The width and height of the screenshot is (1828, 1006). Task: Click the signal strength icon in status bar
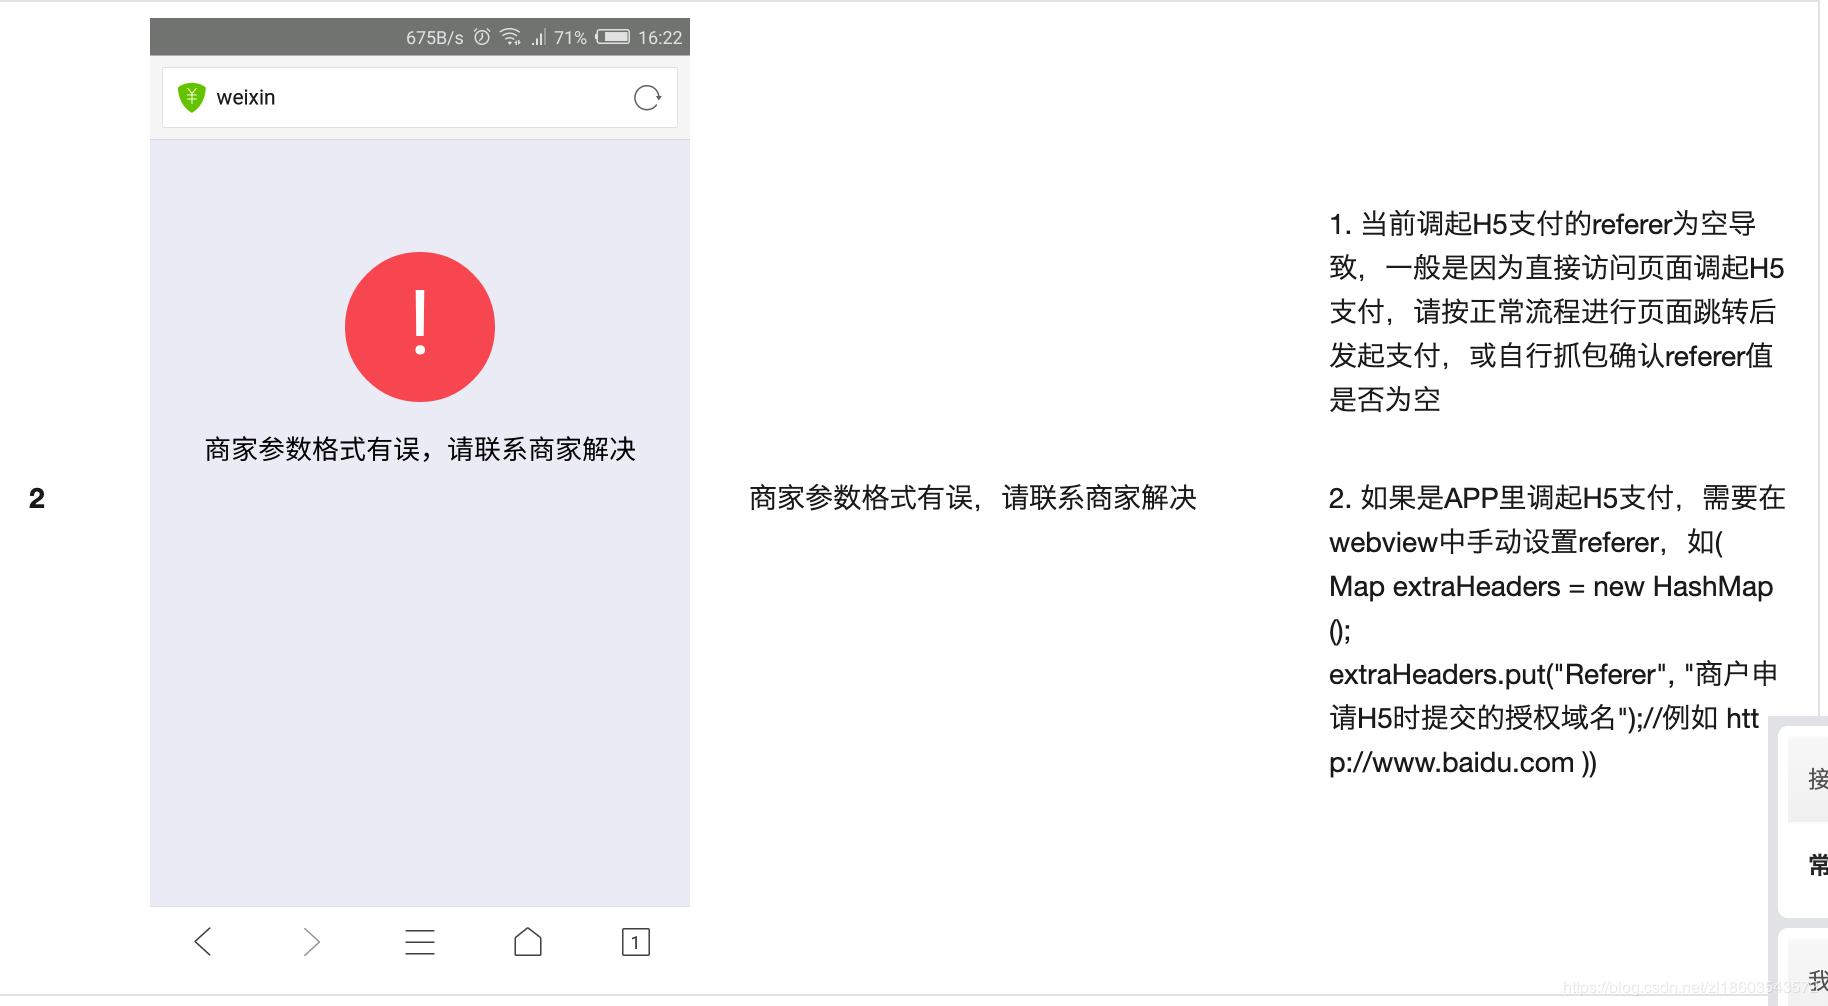[x=539, y=37]
